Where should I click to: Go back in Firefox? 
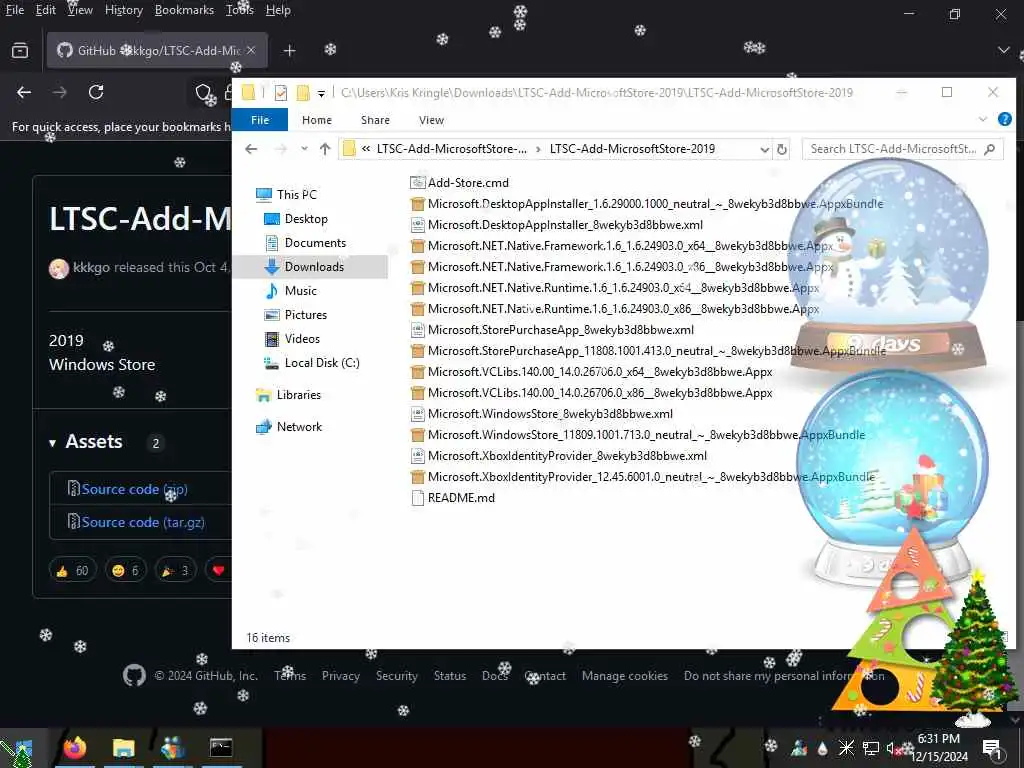click(24, 92)
